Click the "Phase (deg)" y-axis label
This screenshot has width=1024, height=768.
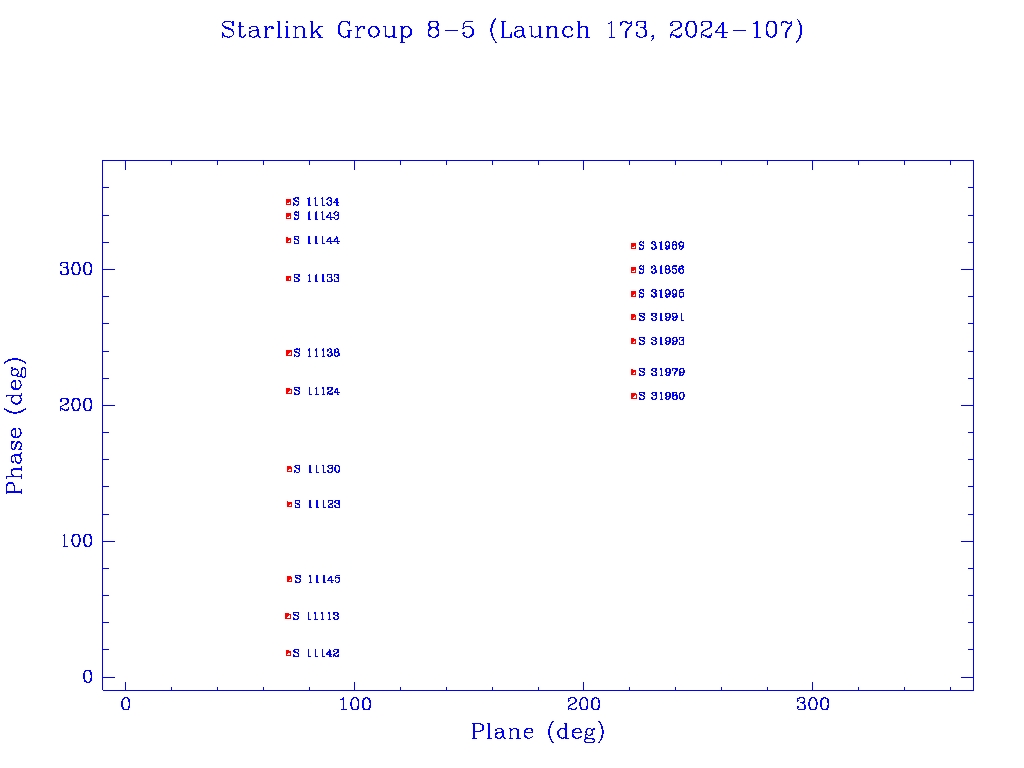tap(15, 425)
